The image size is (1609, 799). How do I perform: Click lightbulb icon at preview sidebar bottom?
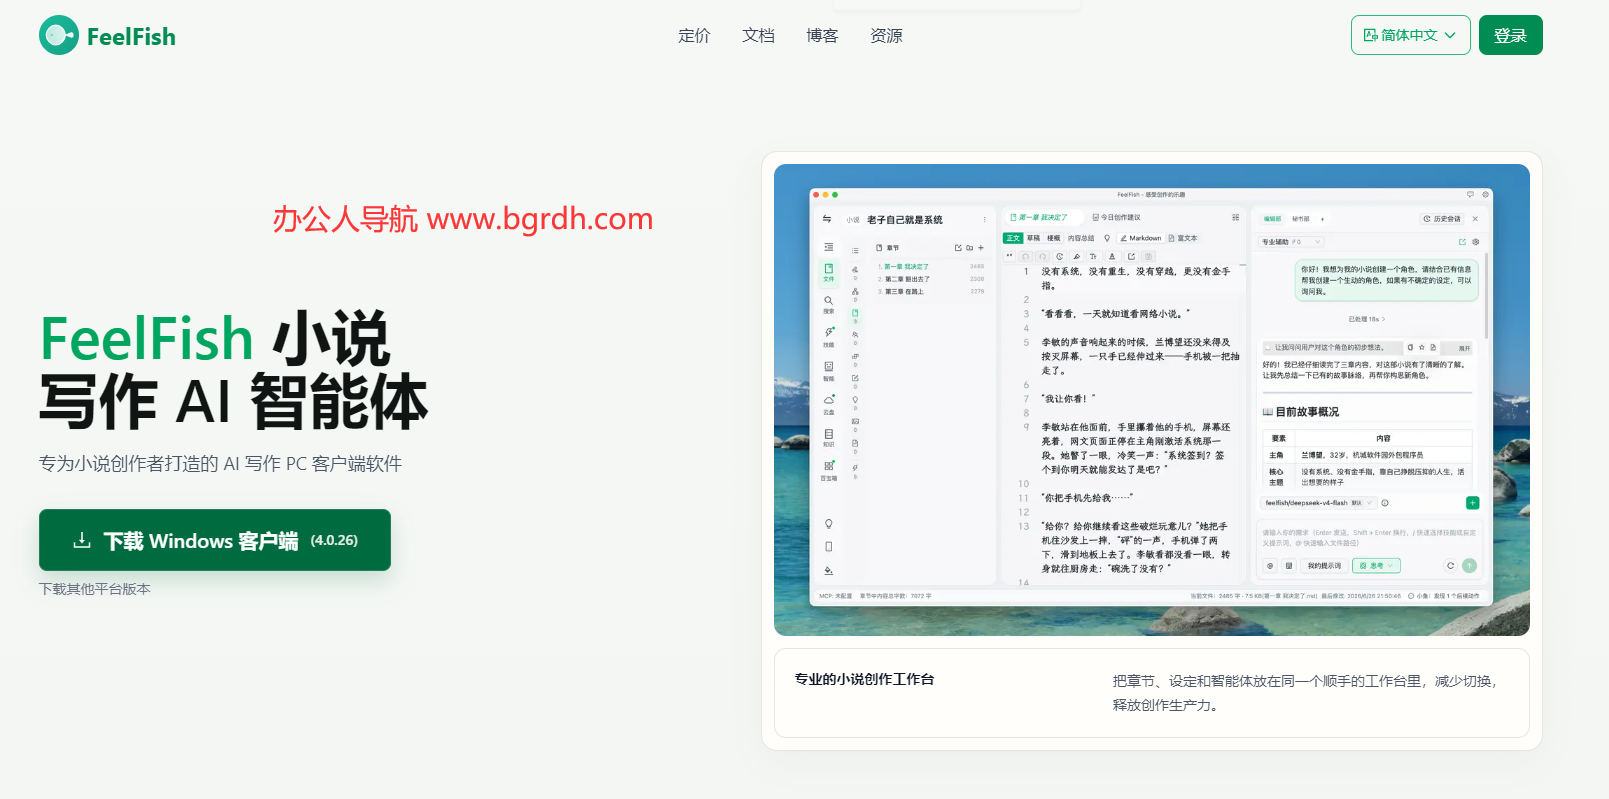click(x=828, y=524)
